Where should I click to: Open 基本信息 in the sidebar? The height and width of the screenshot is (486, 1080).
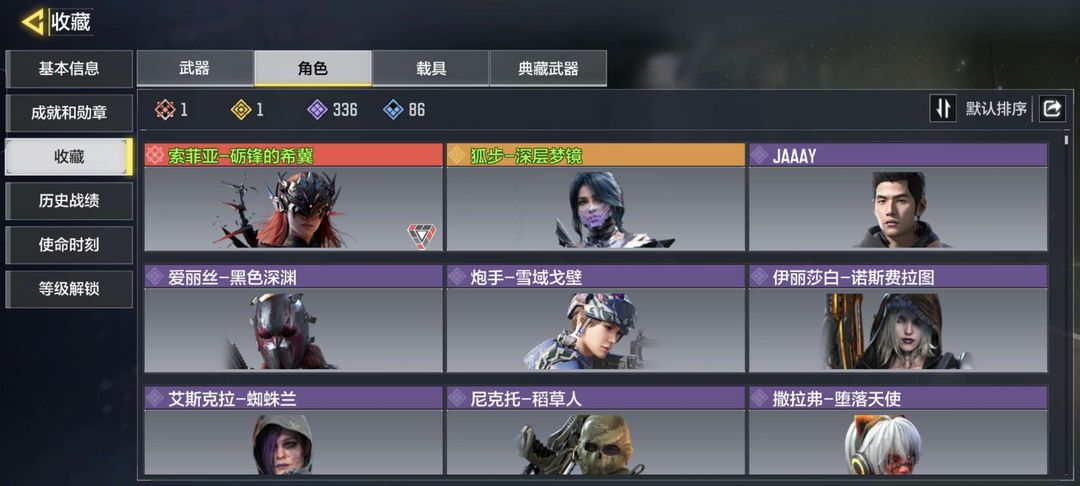(x=69, y=69)
